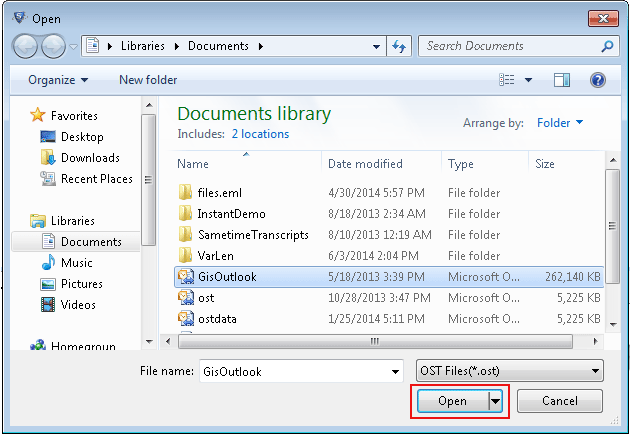Open help with the question mark icon
The width and height of the screenshot is (630, 434).
[x=597, y=80]
